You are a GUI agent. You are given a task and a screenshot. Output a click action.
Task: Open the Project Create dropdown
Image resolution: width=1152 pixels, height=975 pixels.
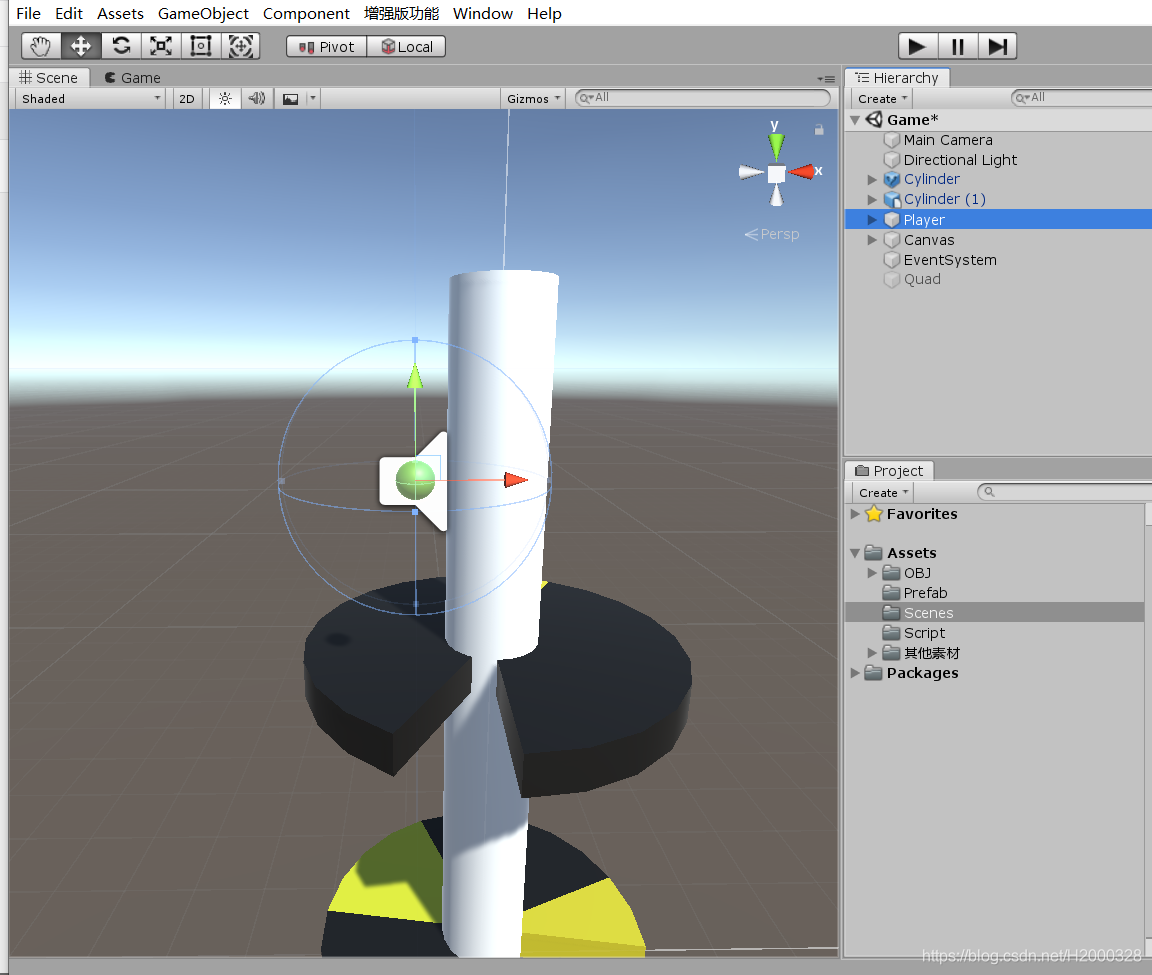[884, 492]
